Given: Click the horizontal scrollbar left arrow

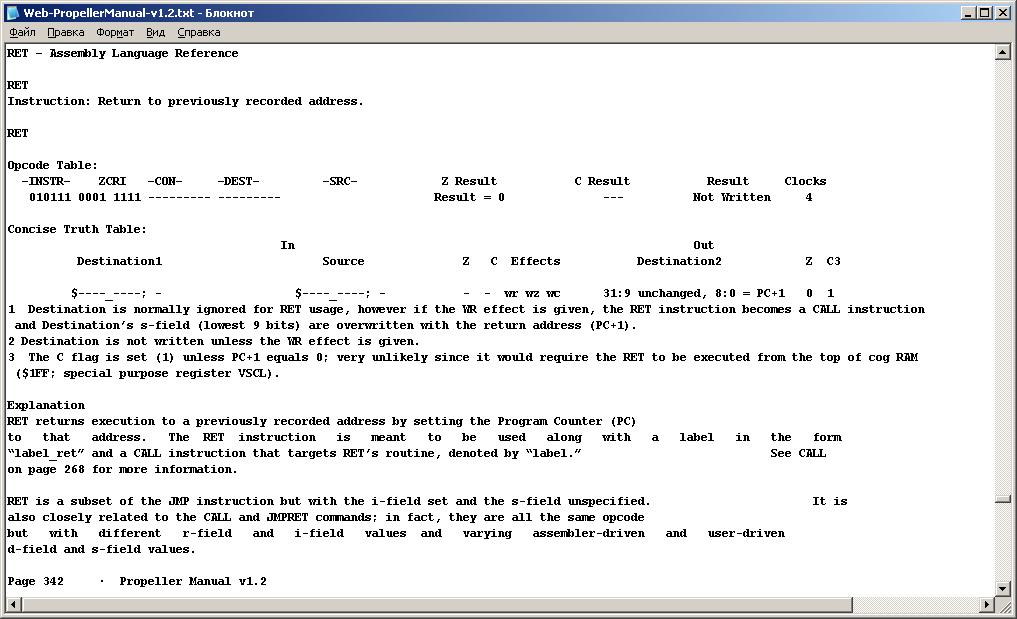Looking at the screenshot, I should [x=13, y=605].
